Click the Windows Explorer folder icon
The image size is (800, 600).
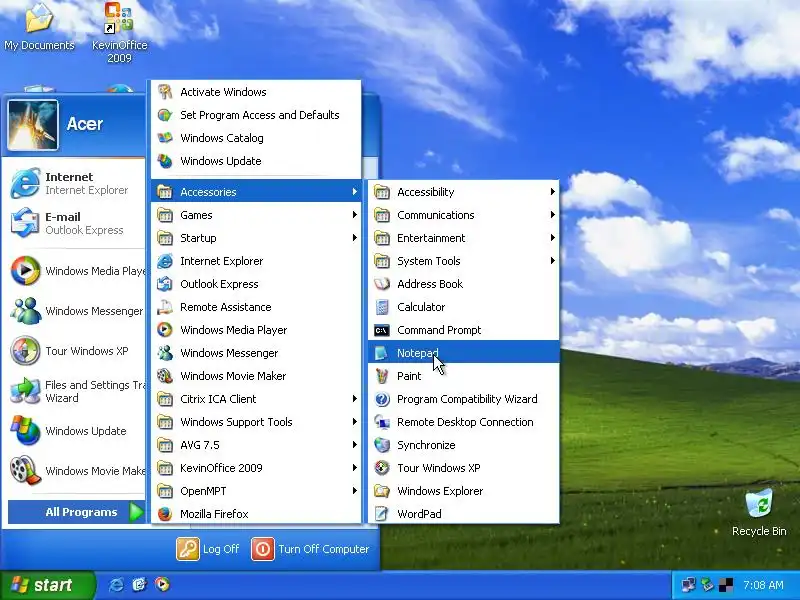point(382,491)
